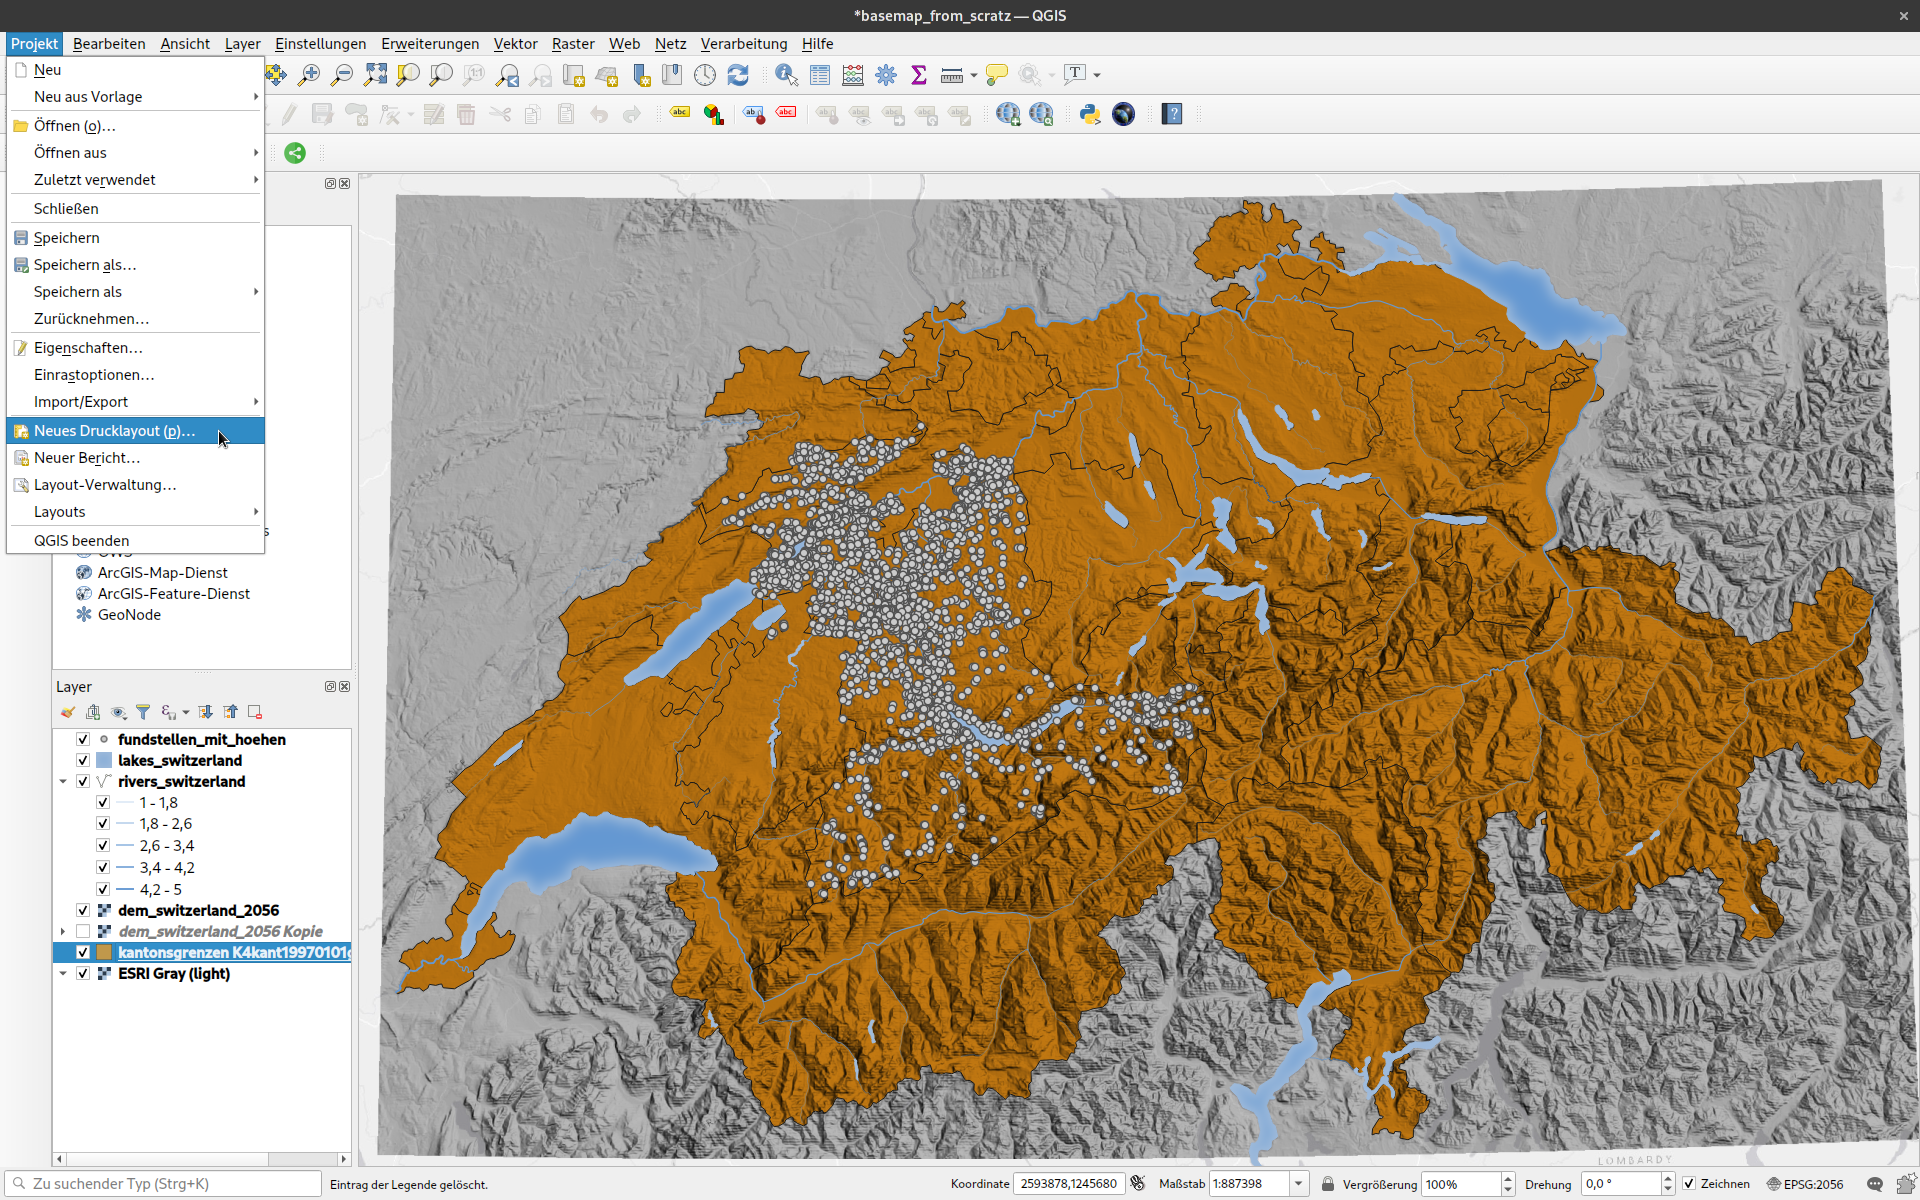The width and height of the screenshot is (1920, 1200).
Task: Expand the dem_switzerland_2056 Kopie layer
Action: [x=63, y=931]
